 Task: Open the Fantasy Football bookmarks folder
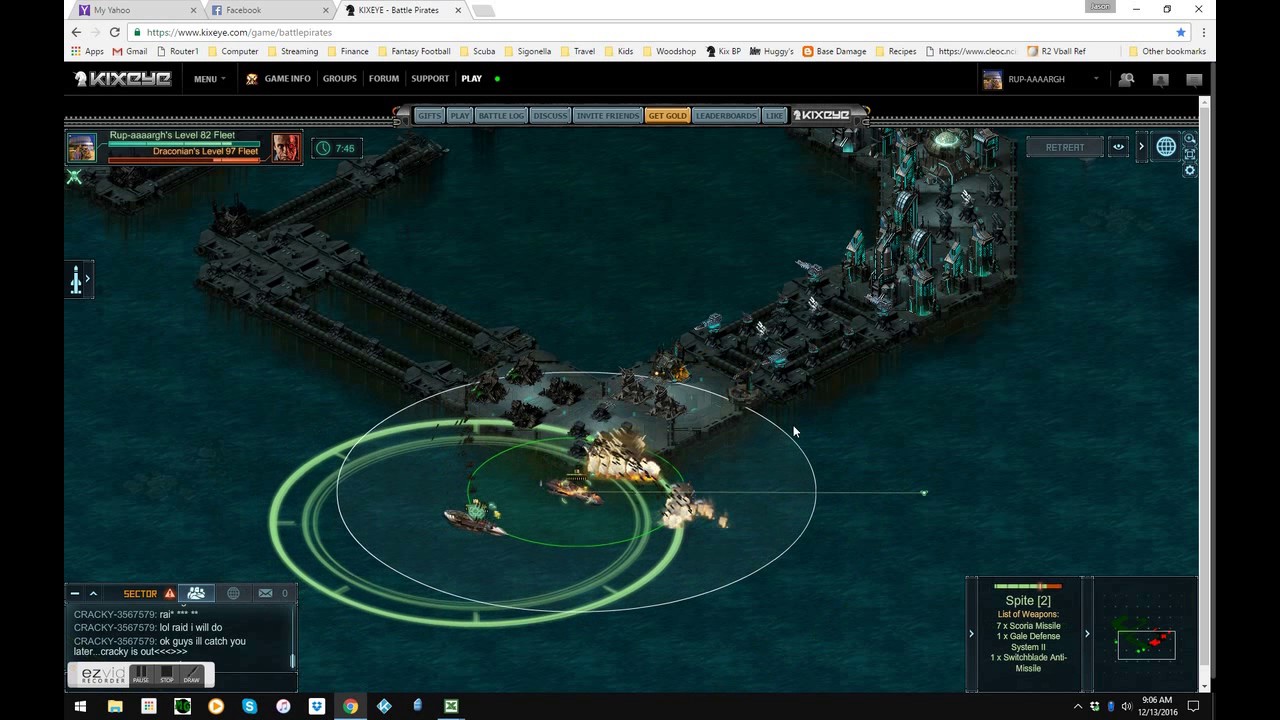pyautogui.click(x=413, y=51)
